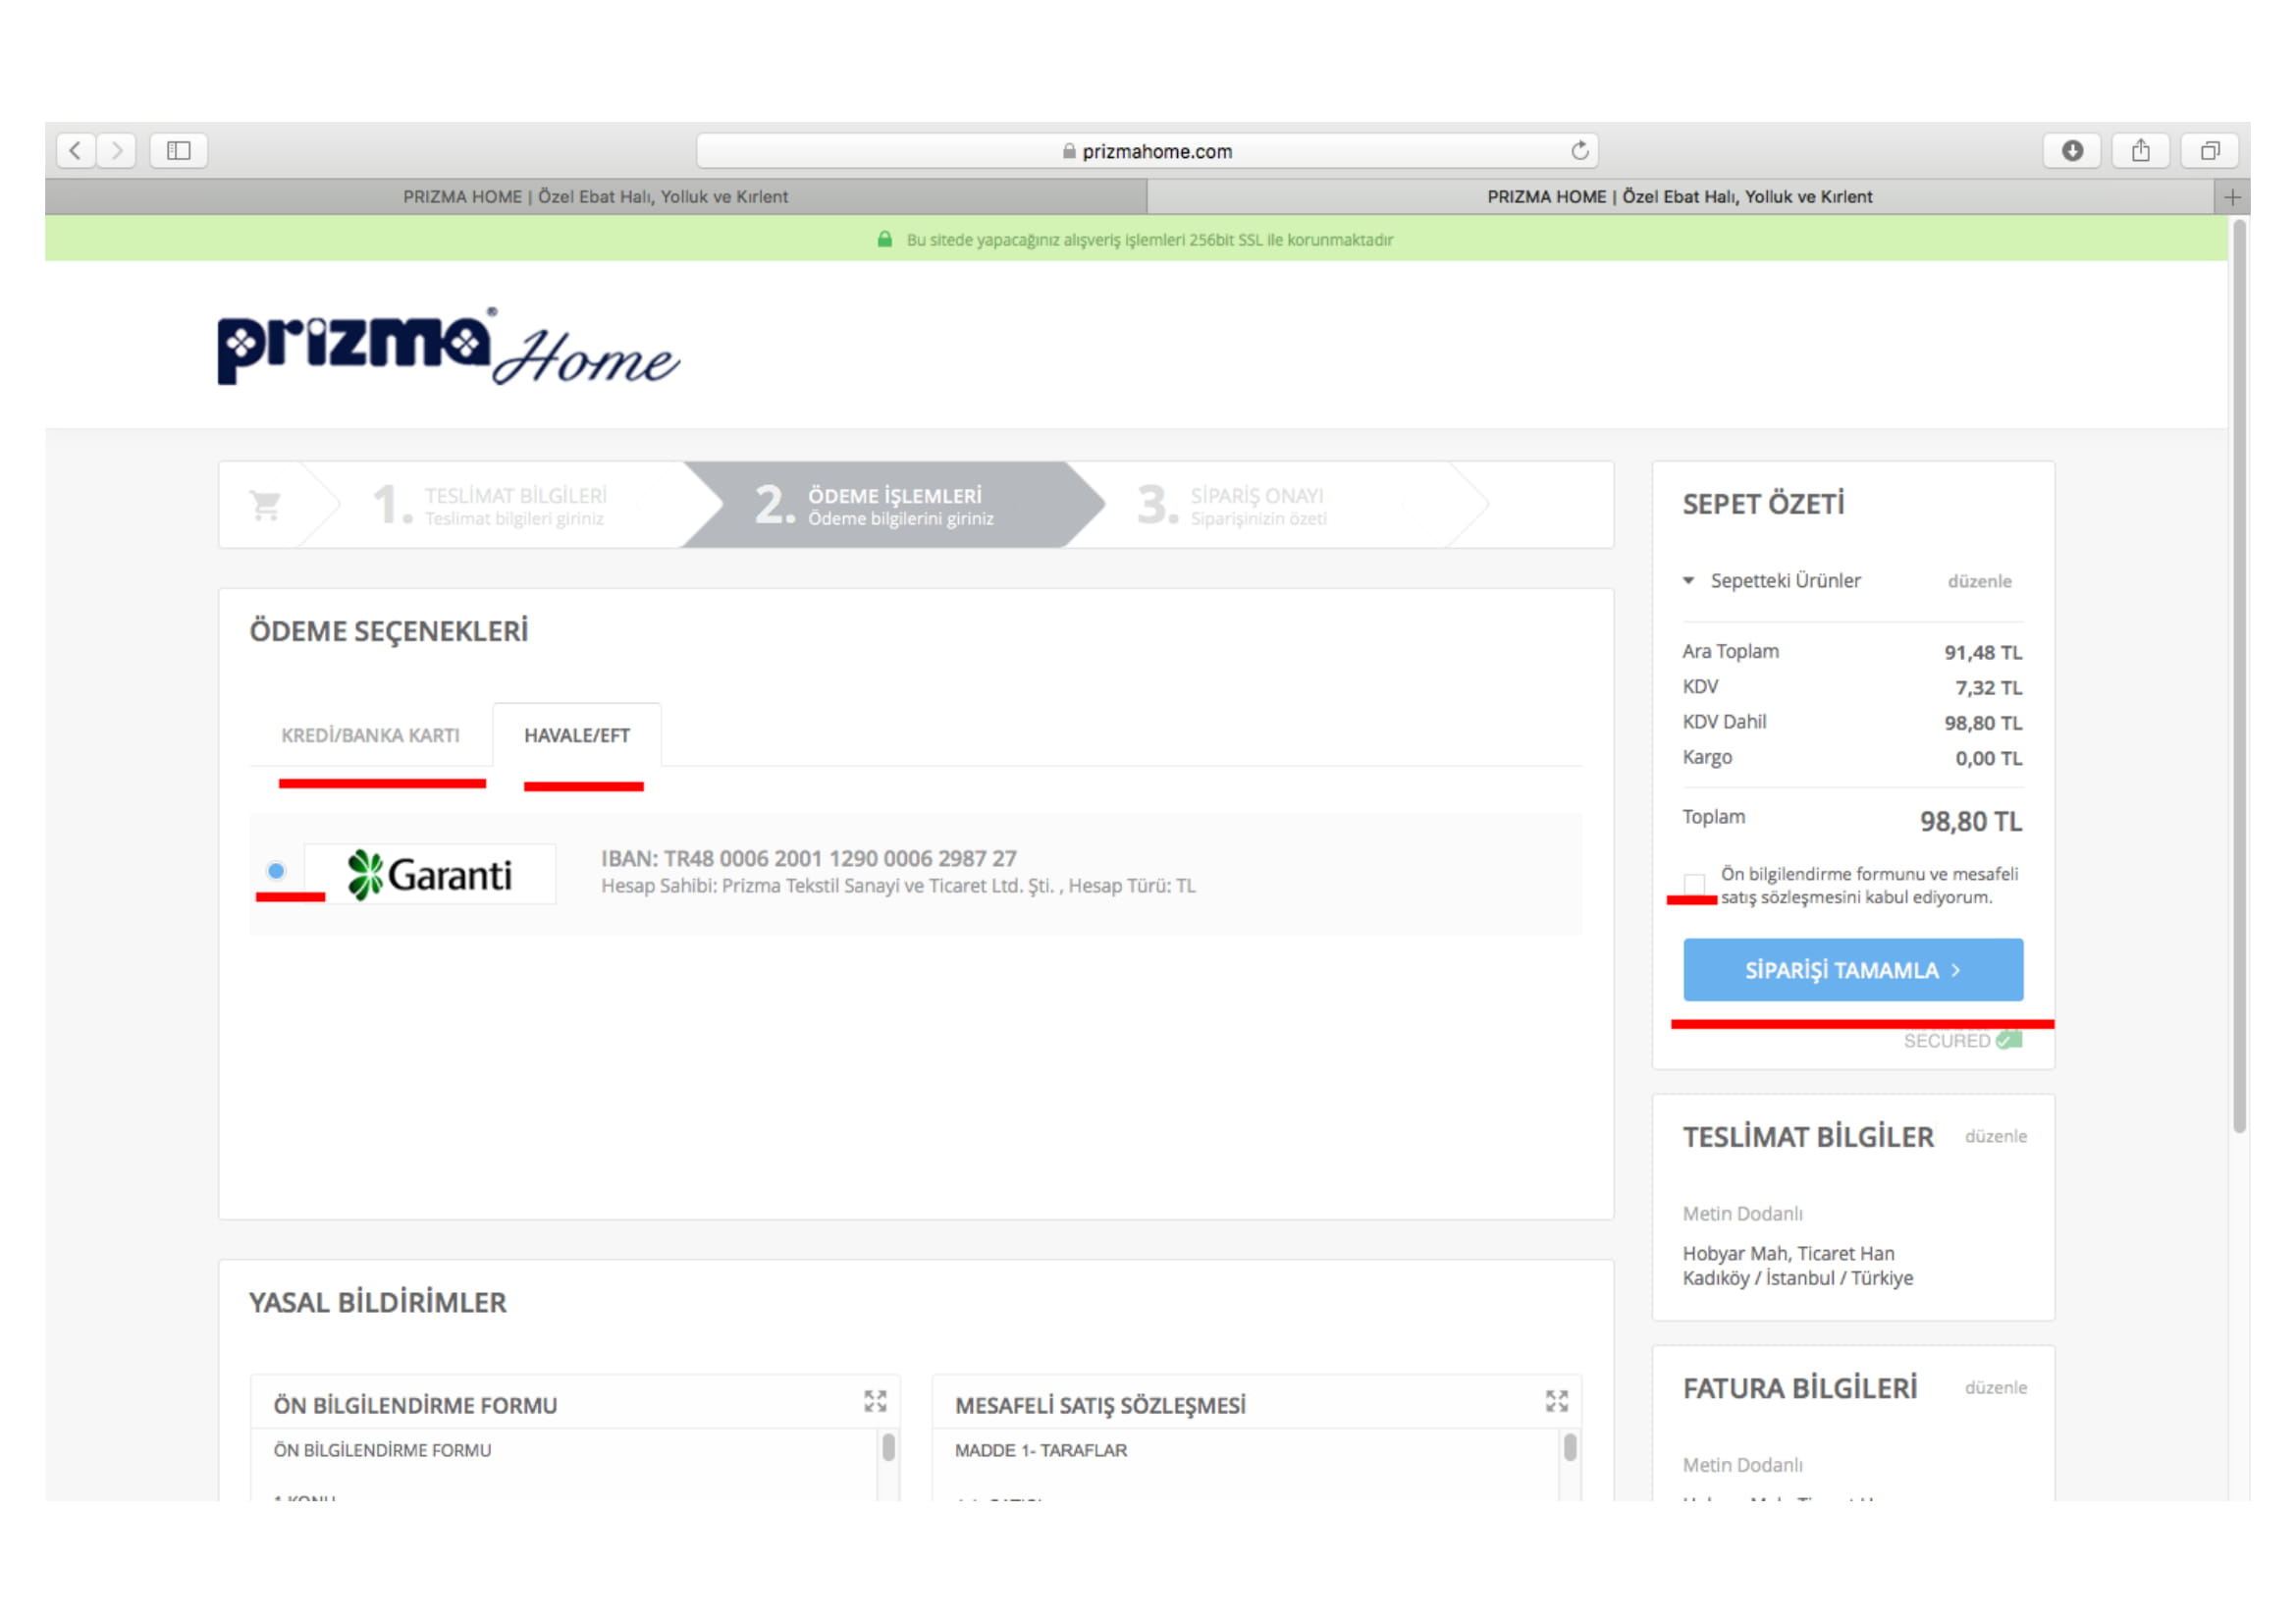Viewport: 2296px width, 1623px height.
Task: Go to step 1 TESLİMAT BİLGİLERİ
Action: tap(490, 505)
